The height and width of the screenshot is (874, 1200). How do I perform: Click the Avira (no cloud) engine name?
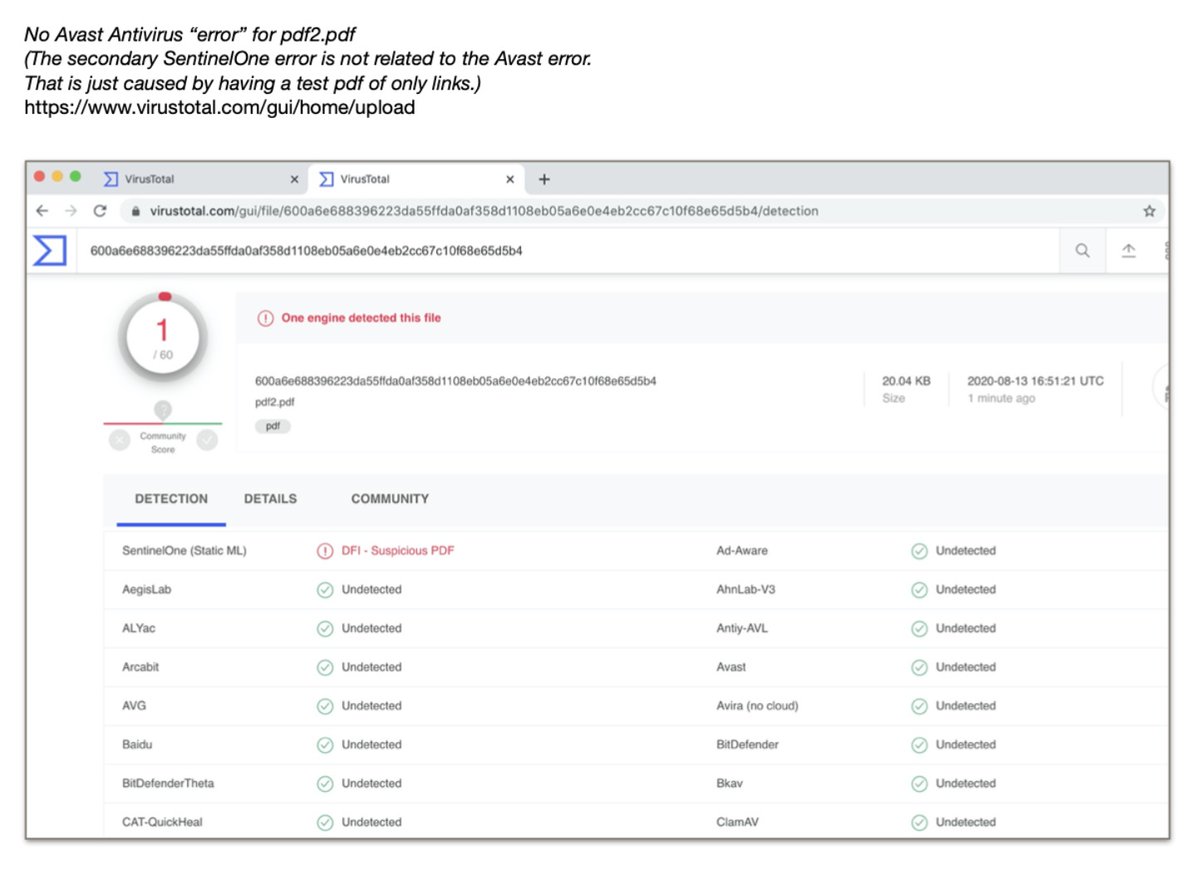pos(757,706)
